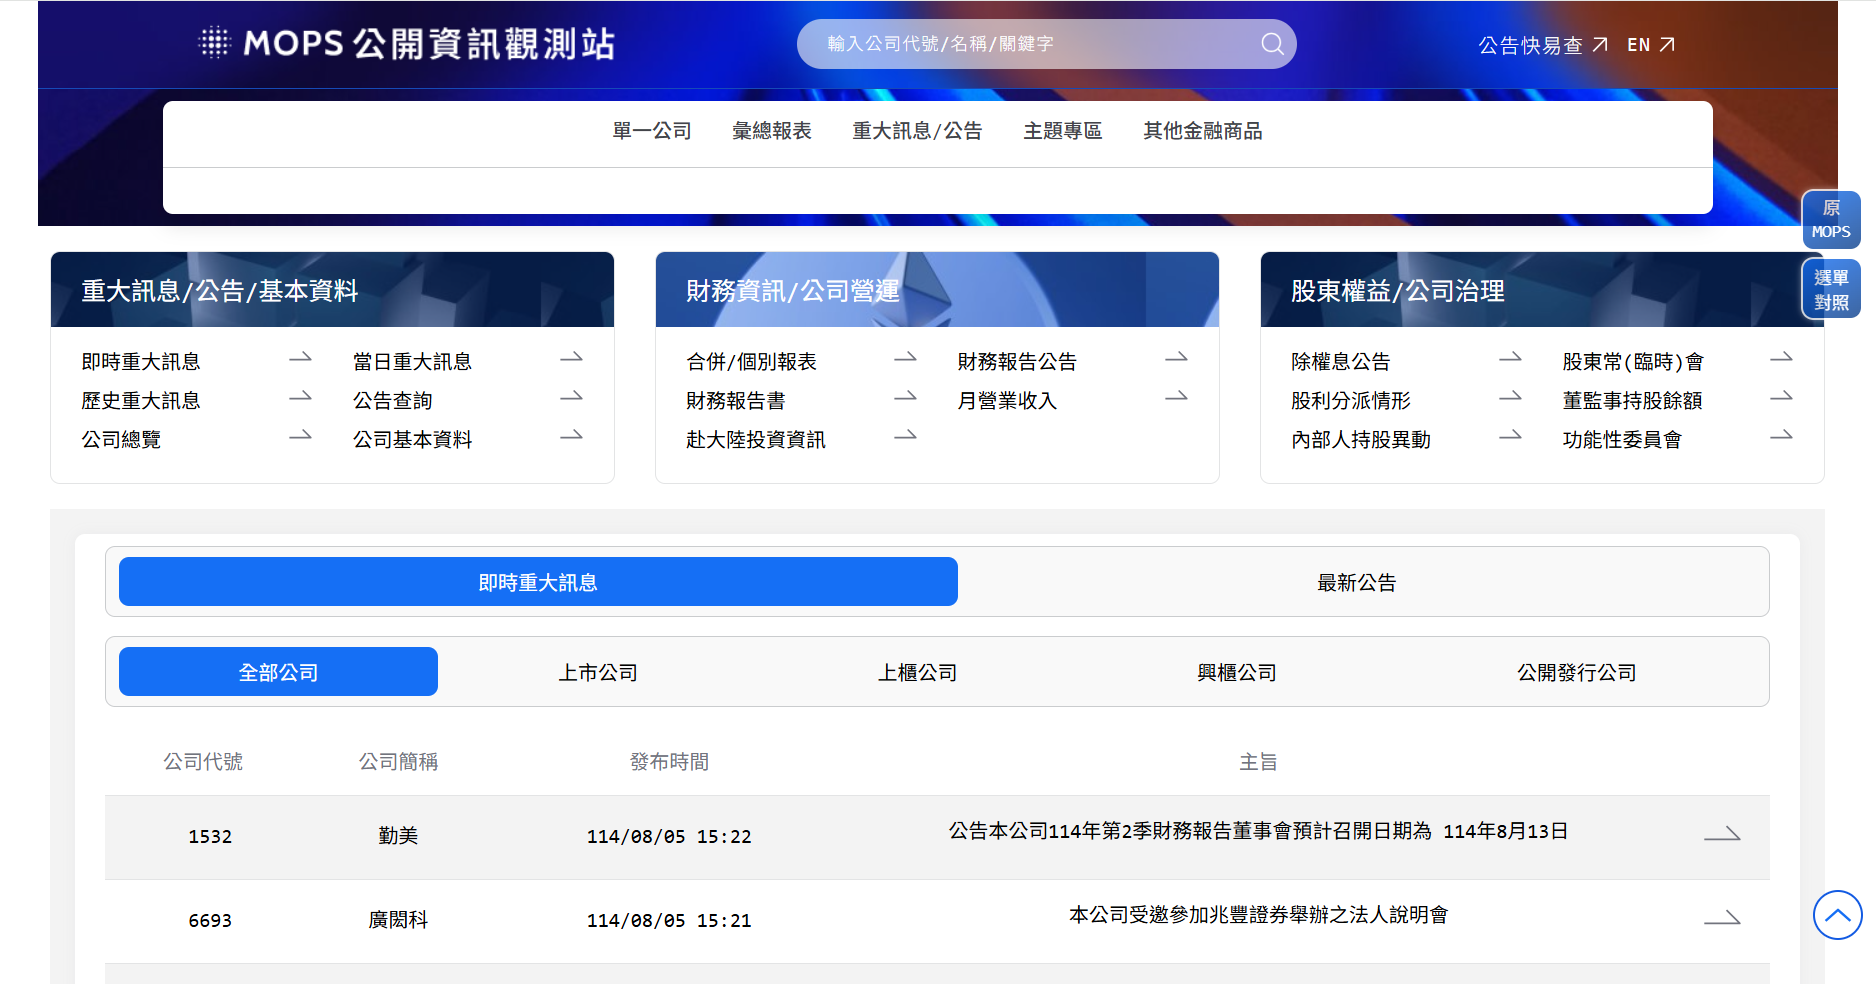Click MOPS 公開資訊觀測站 site title

click(429, 43)
